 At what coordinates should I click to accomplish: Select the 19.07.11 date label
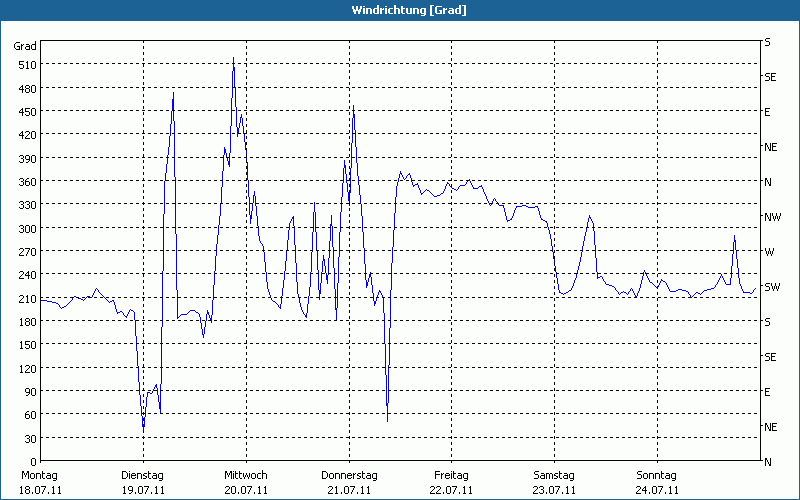pos(143,490)
